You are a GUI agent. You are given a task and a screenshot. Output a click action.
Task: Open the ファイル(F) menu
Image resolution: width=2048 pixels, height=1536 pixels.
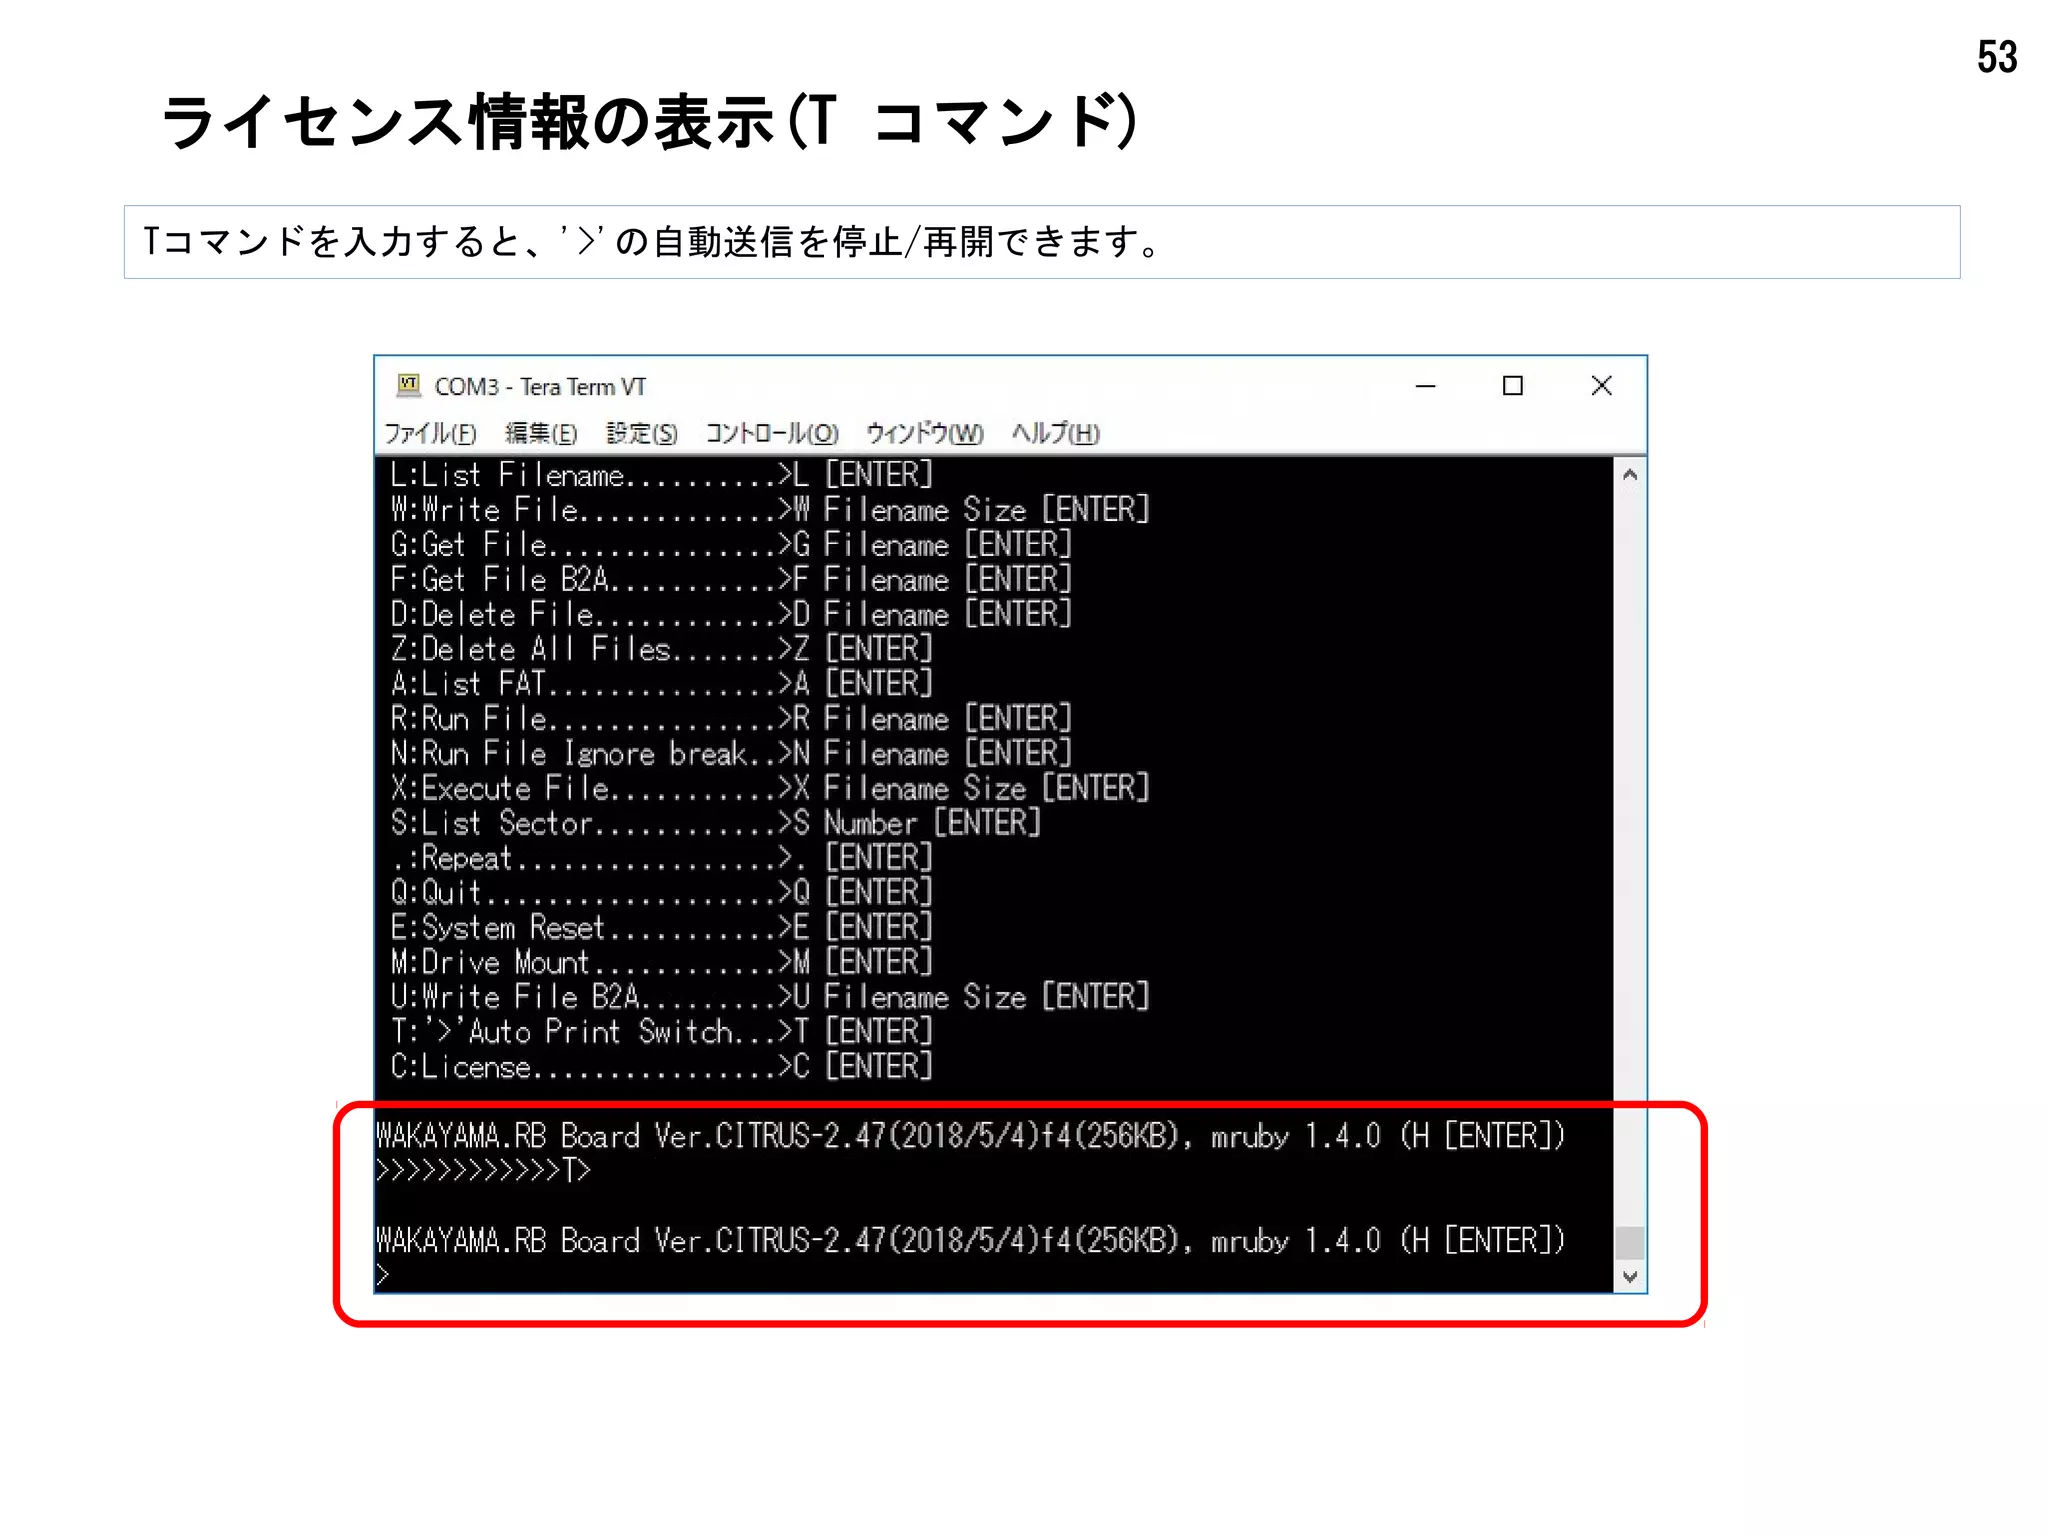click(430, 433)
